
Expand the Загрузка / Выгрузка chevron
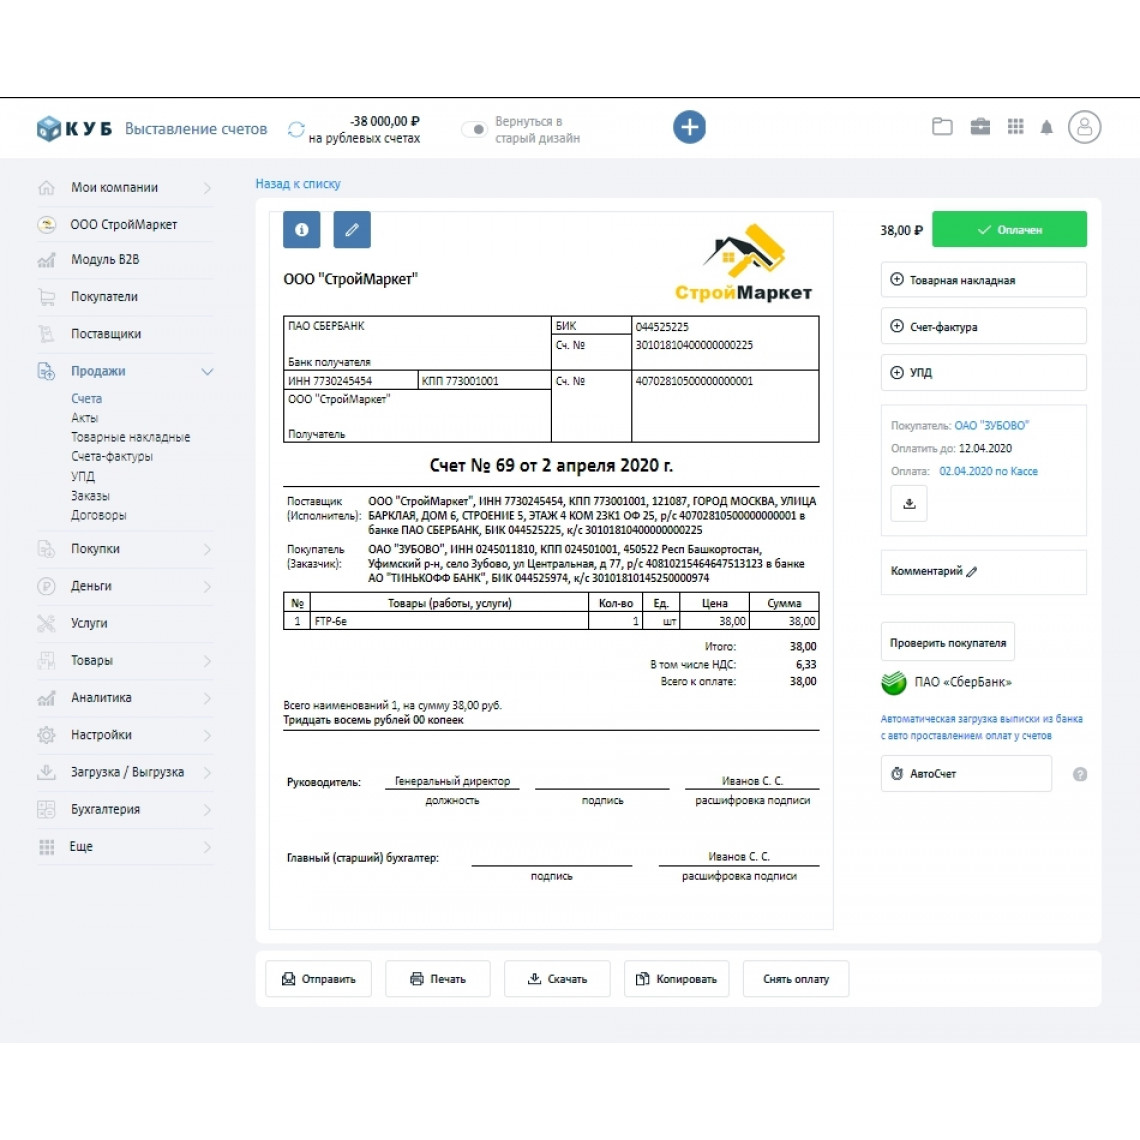point(207,772)
